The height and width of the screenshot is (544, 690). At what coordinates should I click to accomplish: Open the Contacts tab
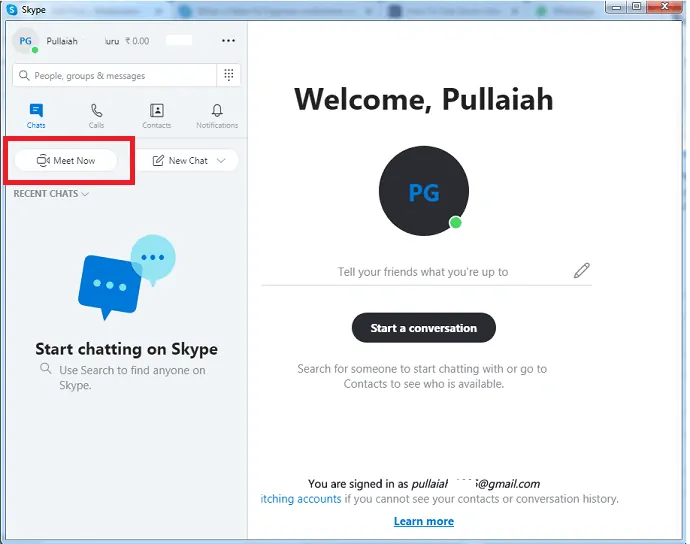pos(157,116)
